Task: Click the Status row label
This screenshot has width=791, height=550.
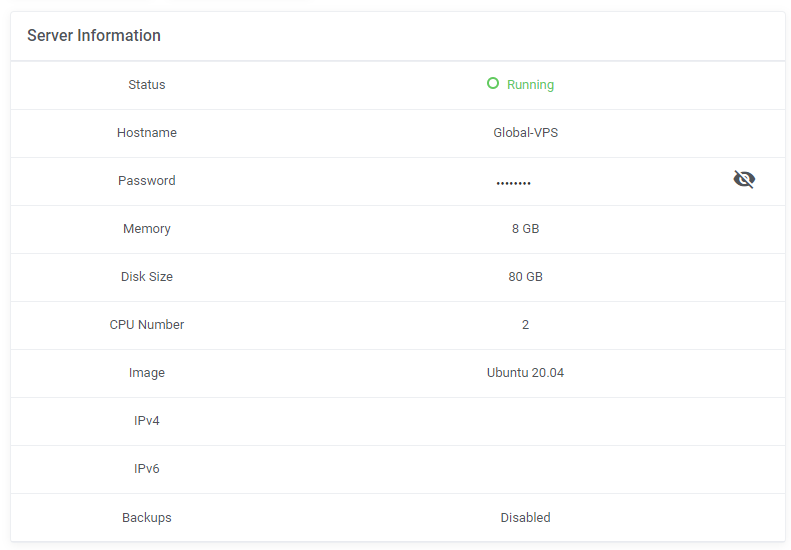Action: 147,84
